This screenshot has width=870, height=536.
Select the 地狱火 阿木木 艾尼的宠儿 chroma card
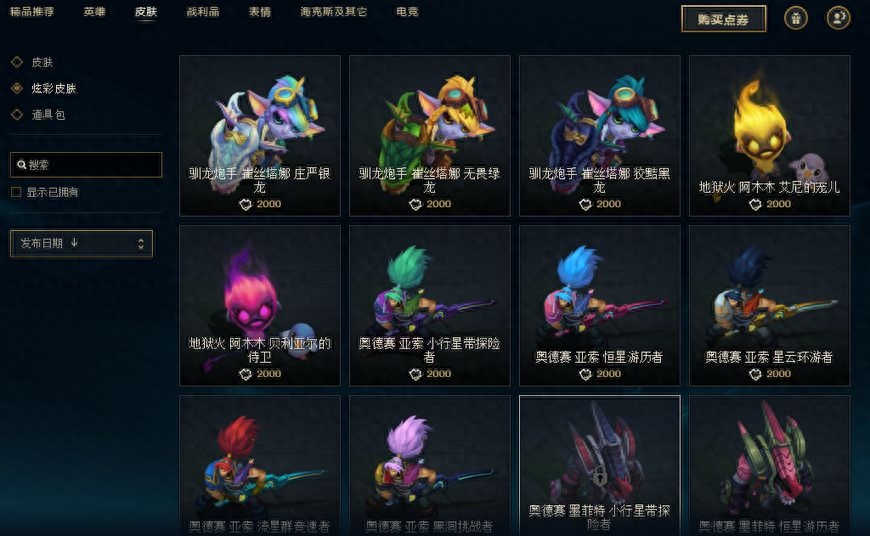click(x=769, y=135)
